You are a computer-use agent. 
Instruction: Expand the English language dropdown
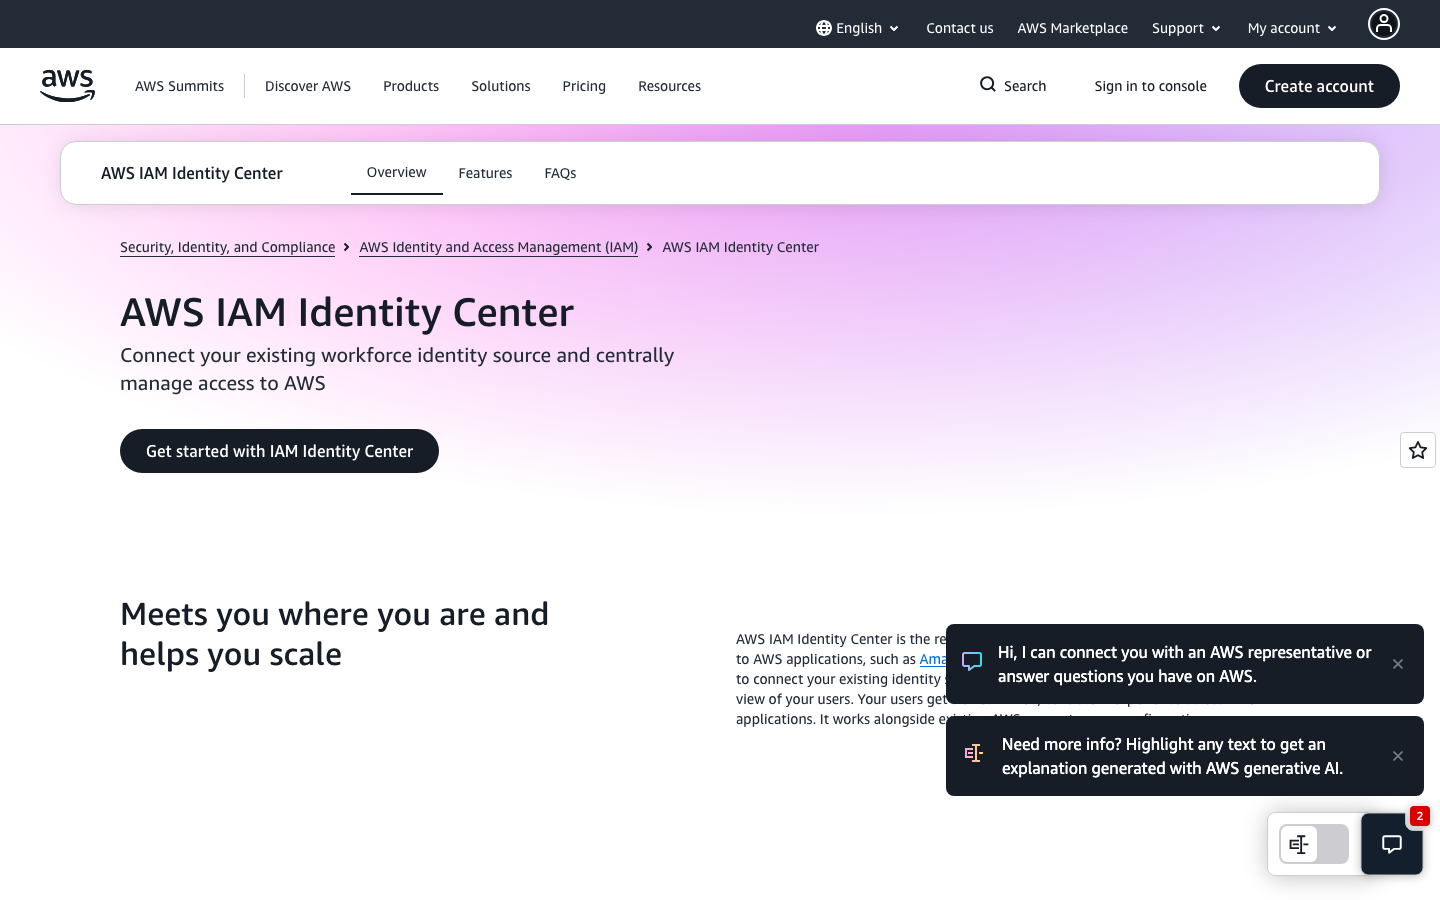click(858, 28)
